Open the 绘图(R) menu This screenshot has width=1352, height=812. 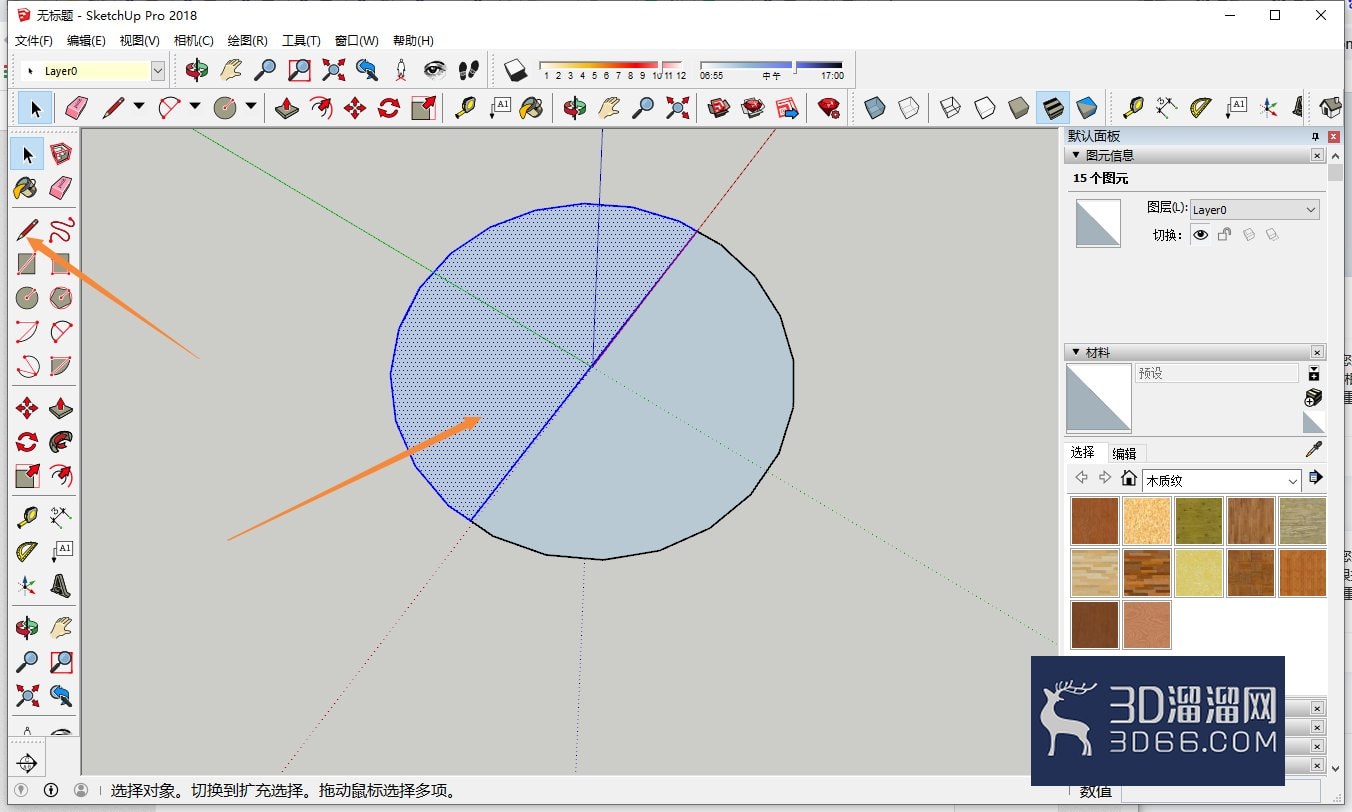[x=247, y=41]
